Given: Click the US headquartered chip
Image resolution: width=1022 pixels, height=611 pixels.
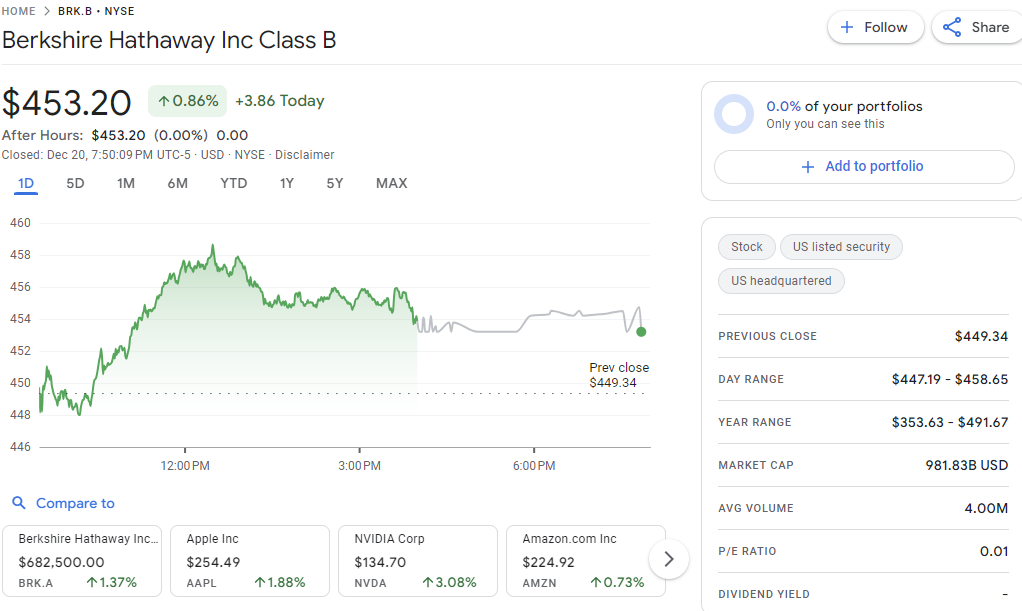Looking at the screenshot, I should coord(781,281).
